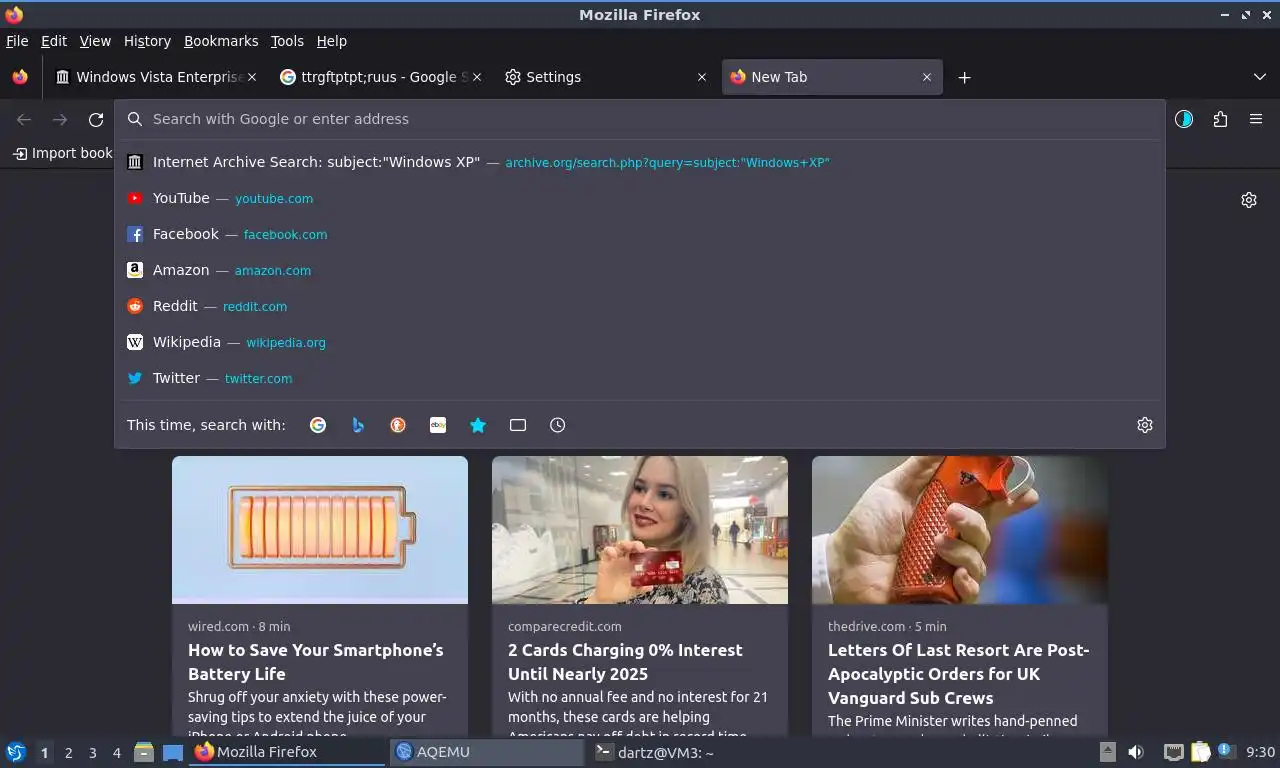Click the 9:30 taskbar clock
This screenshot has width=1280, height=768.
tap(1260, 752)
